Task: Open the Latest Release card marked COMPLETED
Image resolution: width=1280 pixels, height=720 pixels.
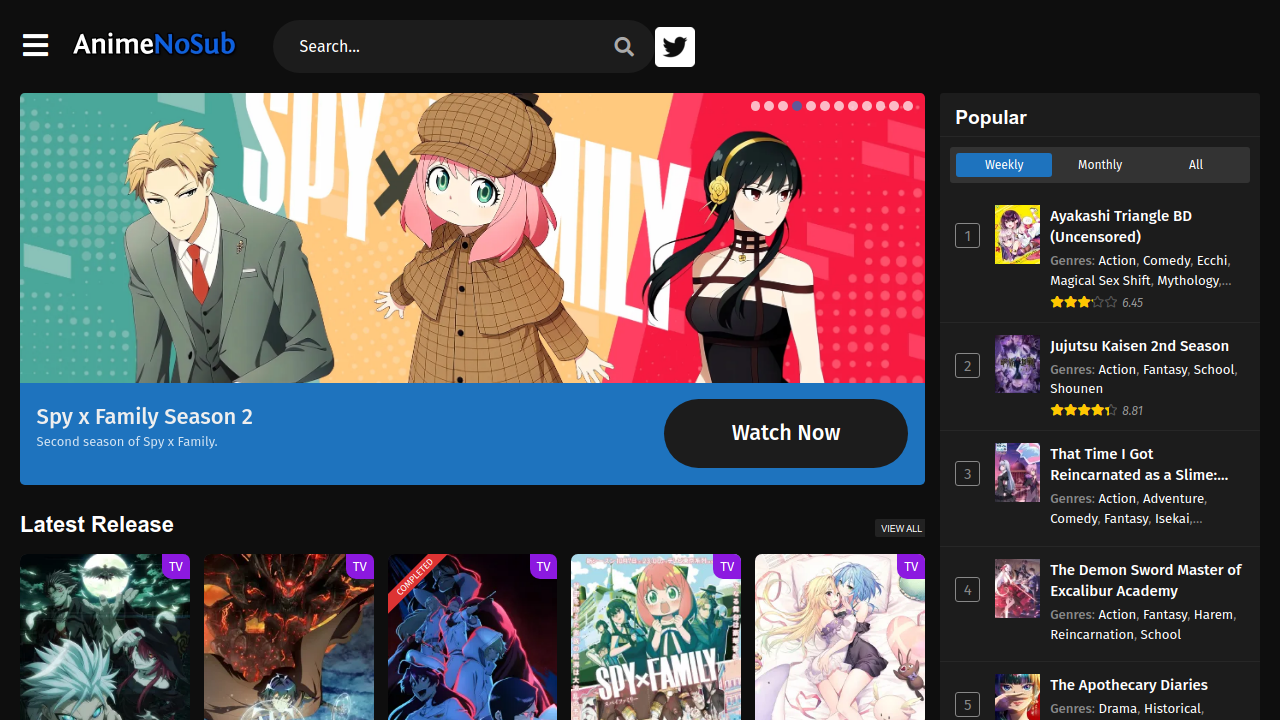Action: coord(472,637)
